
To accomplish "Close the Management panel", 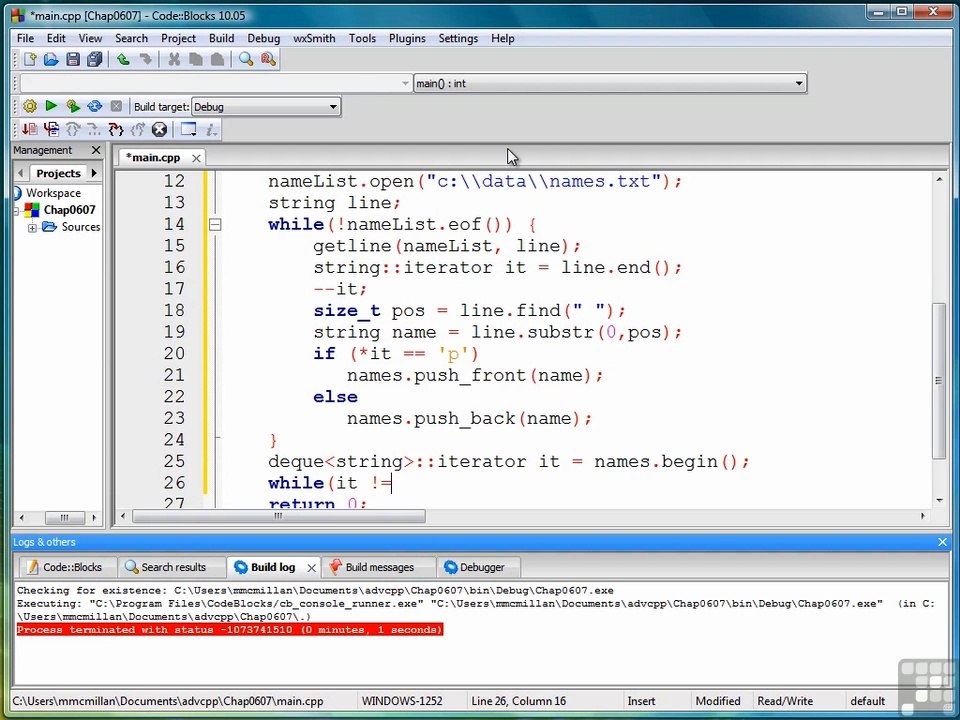I will [x=96, y=150].
